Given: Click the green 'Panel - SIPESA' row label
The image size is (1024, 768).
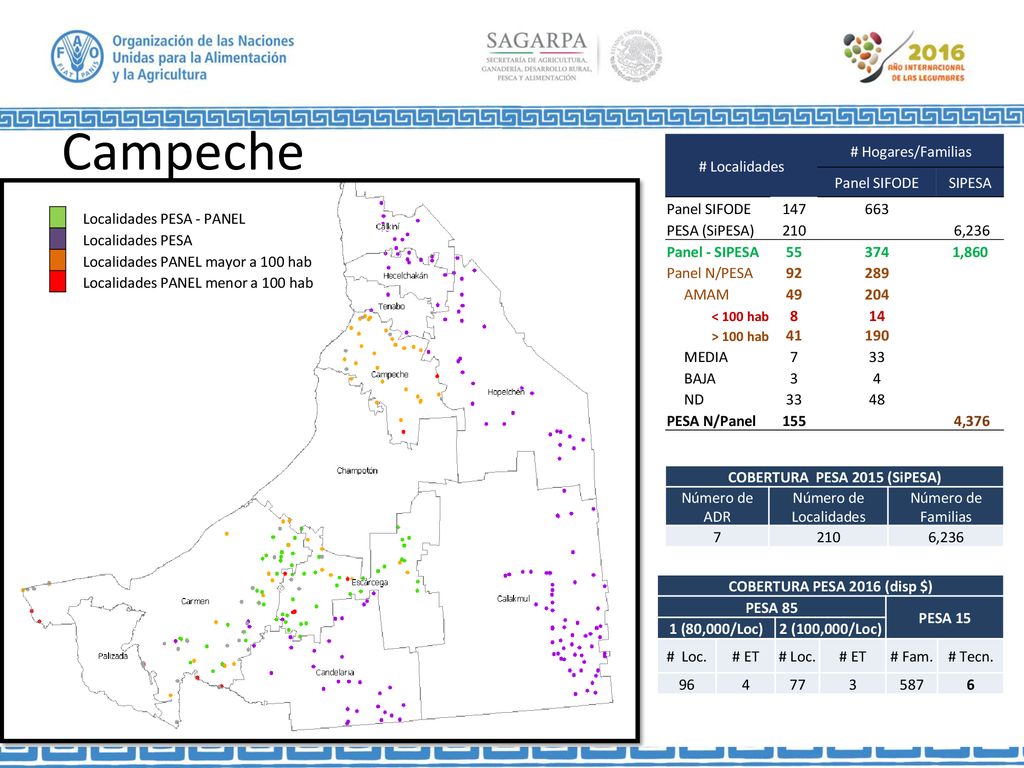Looking at the screenshot, I should point(712,252).
